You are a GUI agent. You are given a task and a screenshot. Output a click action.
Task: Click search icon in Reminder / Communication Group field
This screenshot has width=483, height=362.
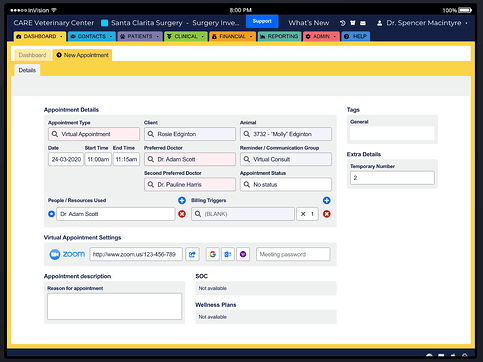click(x=247, y=159)
